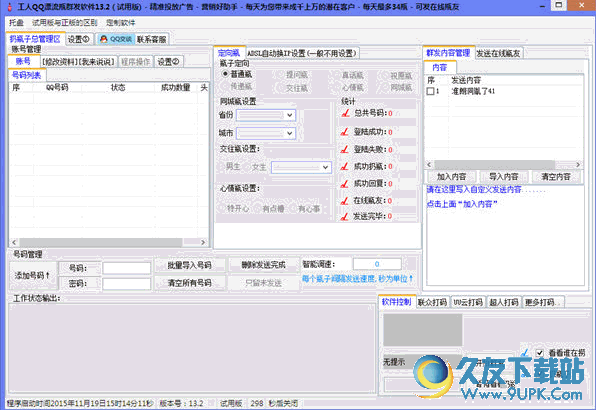Select the 账号 tab under 账号管理
The width and height of the screenshot is (596, 410).
click(23, 61)
